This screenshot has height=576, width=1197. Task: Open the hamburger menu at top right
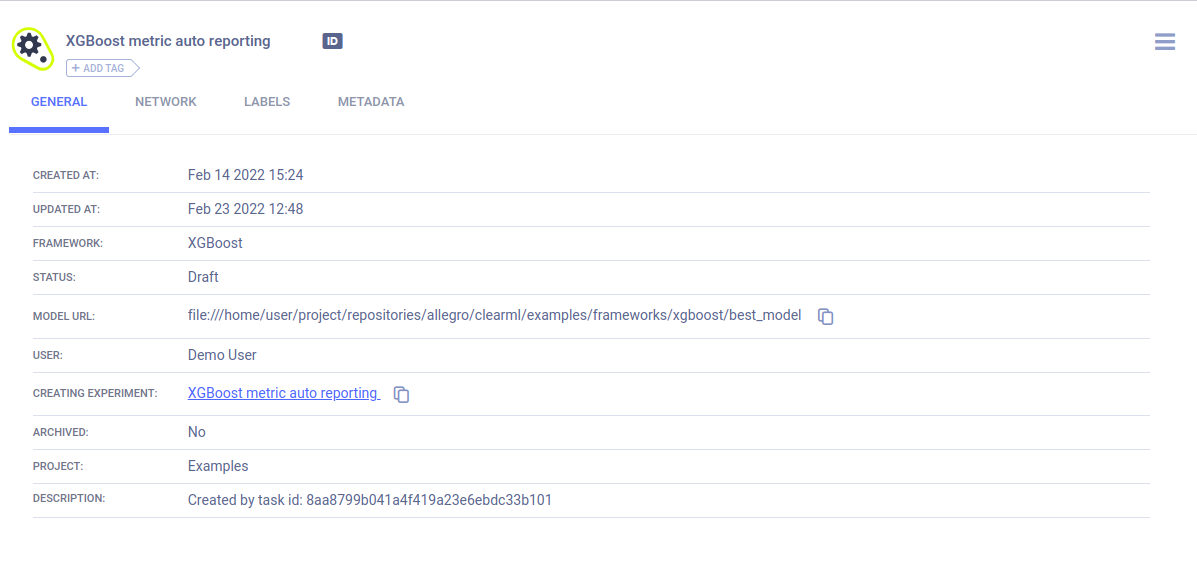click(1164, 42)
